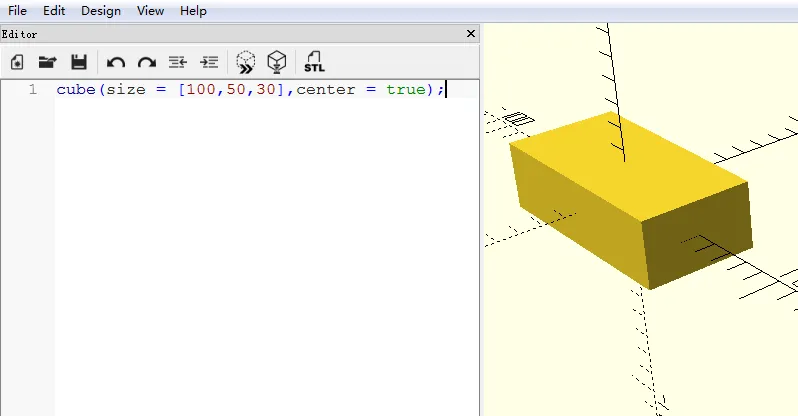Open the Edit menu
798x416 pixels.
coord(54,11)
